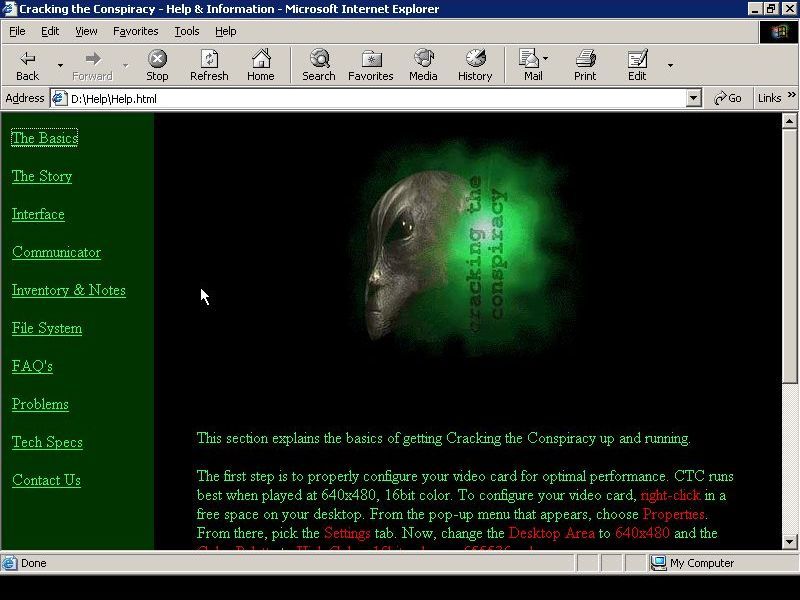Image resolution: width=800 pixels, height=600 pixels.
Task: Expand the address bar dropdown list
Action: pos(694,98)
